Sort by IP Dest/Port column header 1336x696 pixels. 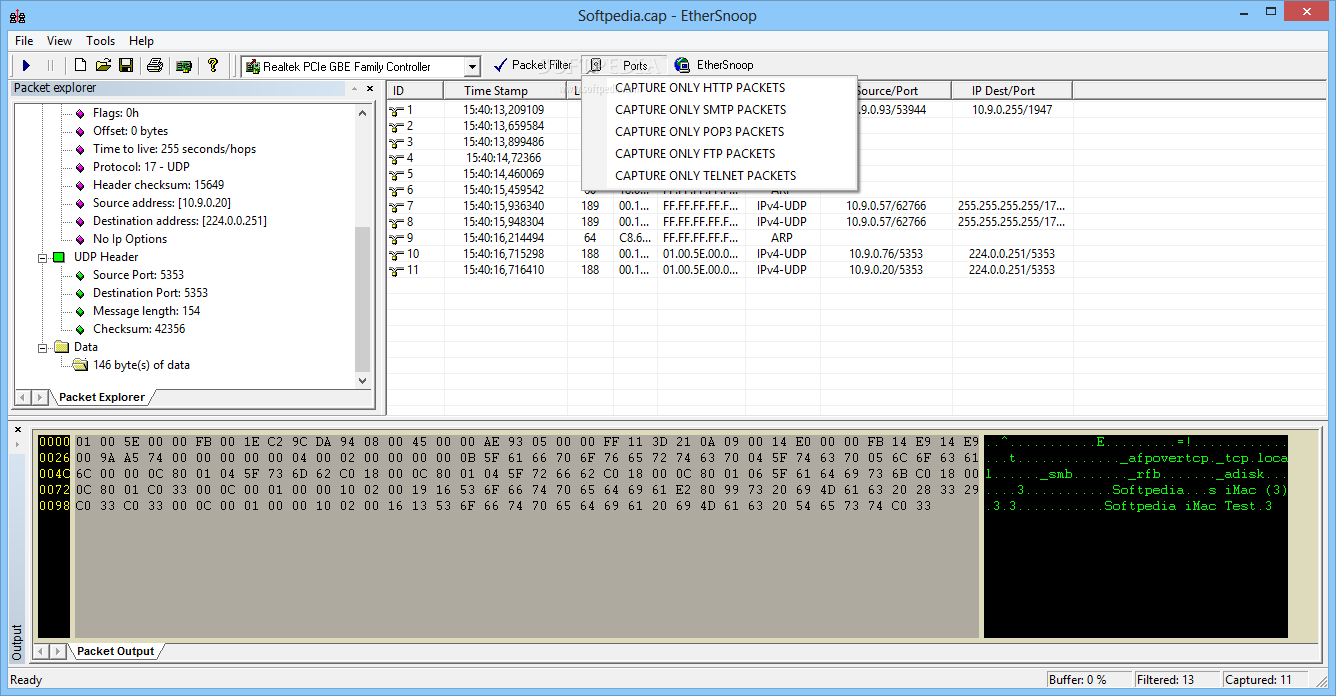tap(1011, 91)
